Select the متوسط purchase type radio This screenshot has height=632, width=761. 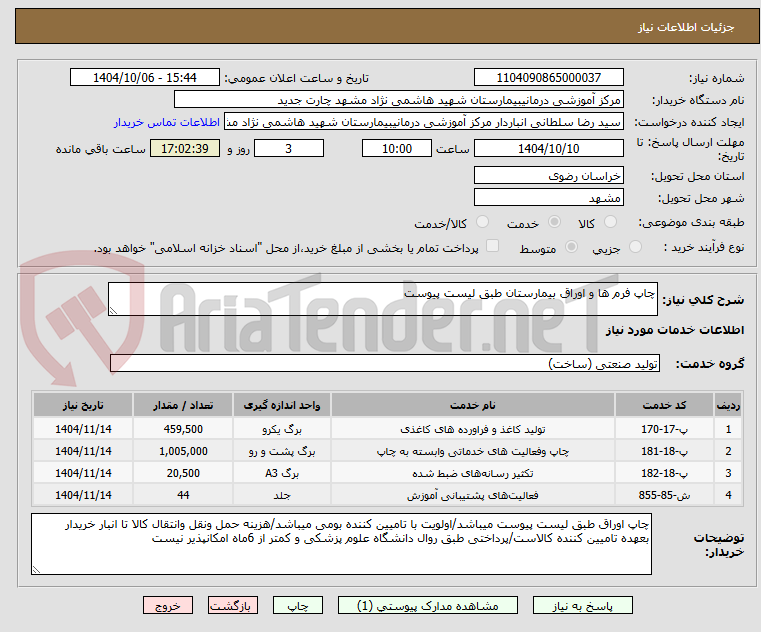click(x=572, y=247)
